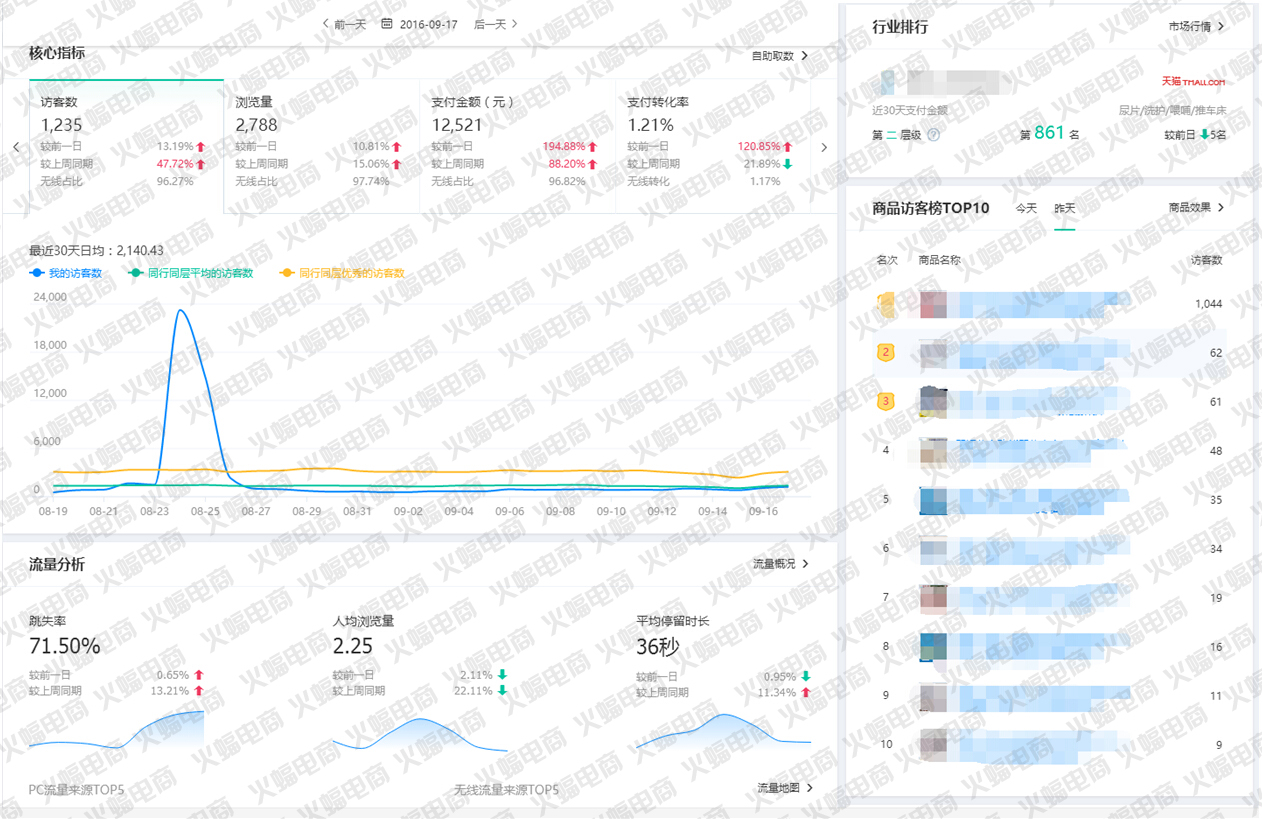Select 昨天 tab in TOP10
Screen dimensions: 1262x819
click(1064, 208)
